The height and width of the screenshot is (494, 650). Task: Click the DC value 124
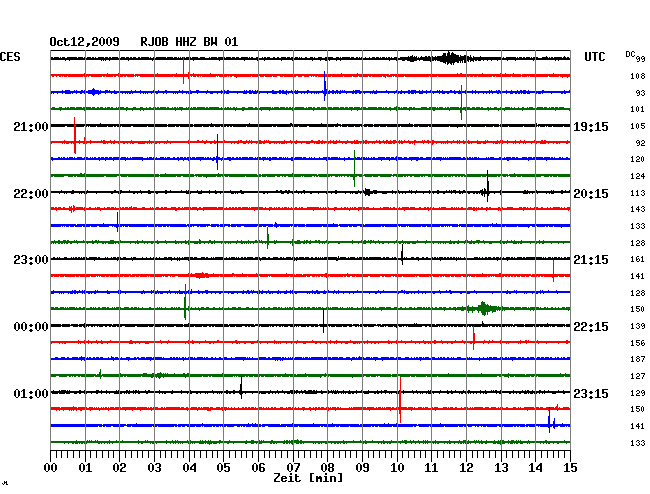pyautogui.click(x=638, y=176)
